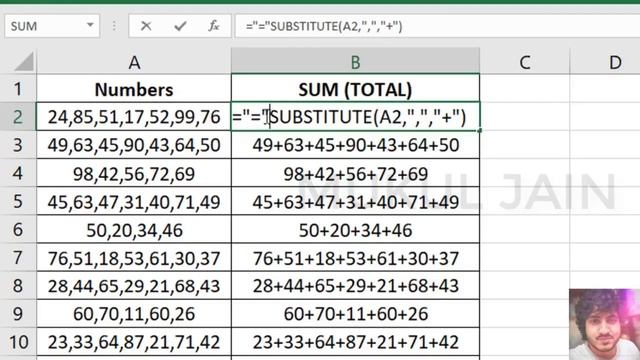640x360 pixels.
Task: Select row 4 header
Action: (18, 173)
